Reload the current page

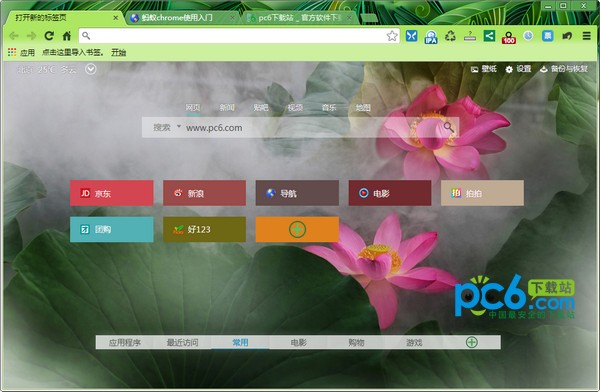tap(49, 36)
